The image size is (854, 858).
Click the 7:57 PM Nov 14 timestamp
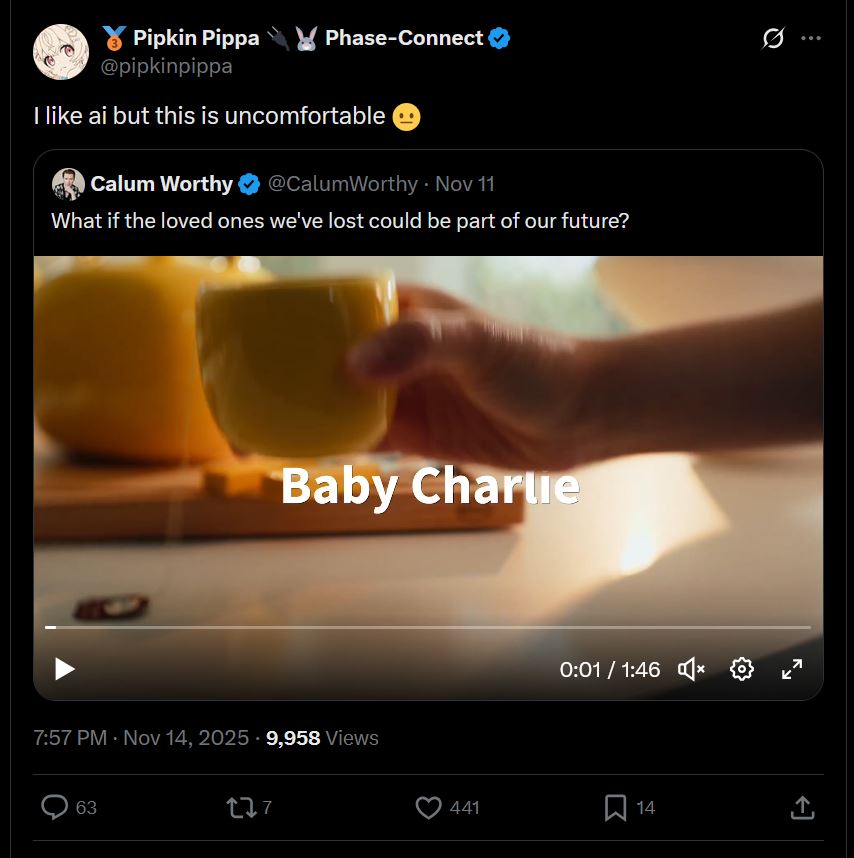[141, 738]
